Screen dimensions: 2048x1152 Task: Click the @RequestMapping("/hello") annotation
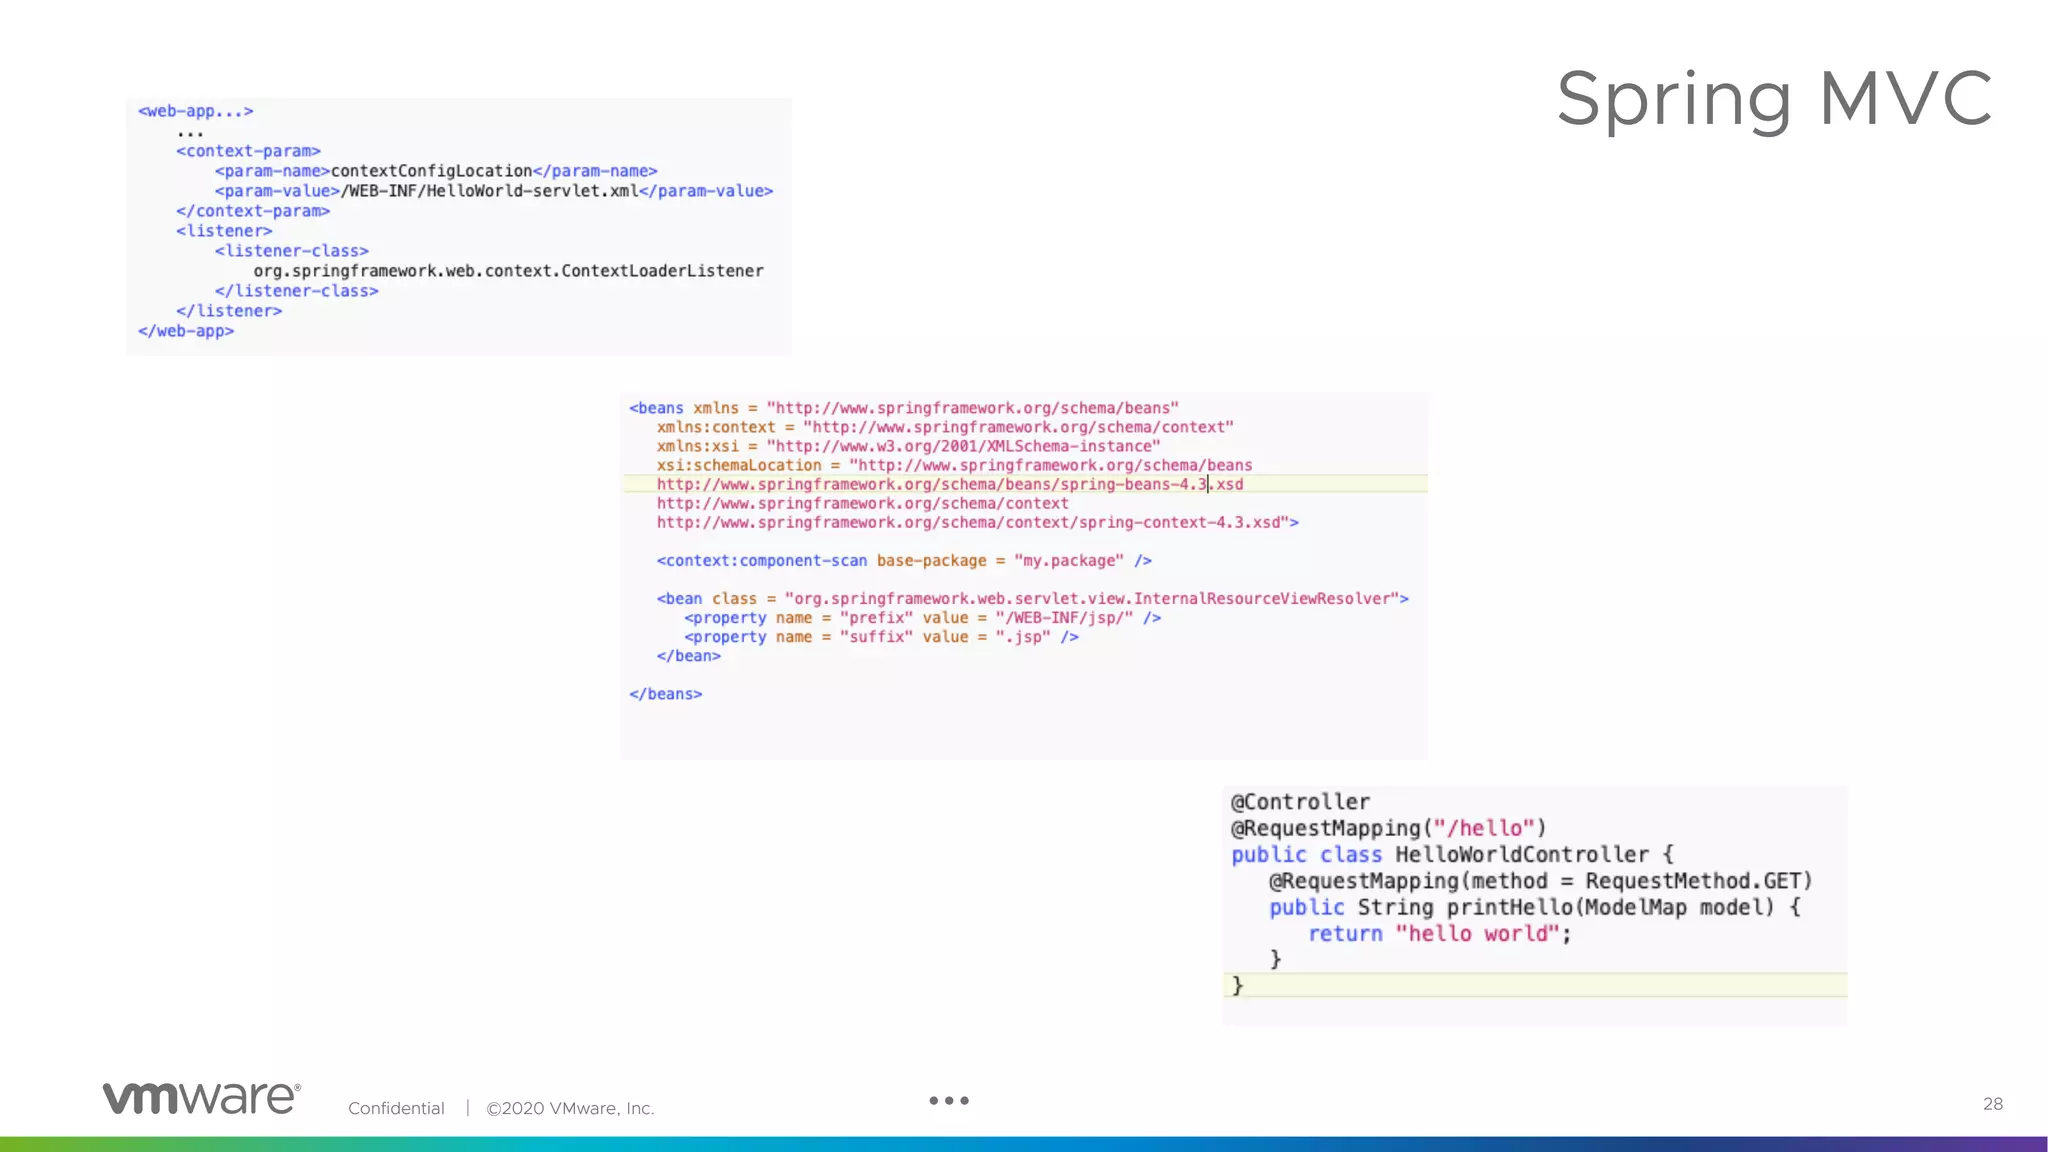[x=1388, y=828]
